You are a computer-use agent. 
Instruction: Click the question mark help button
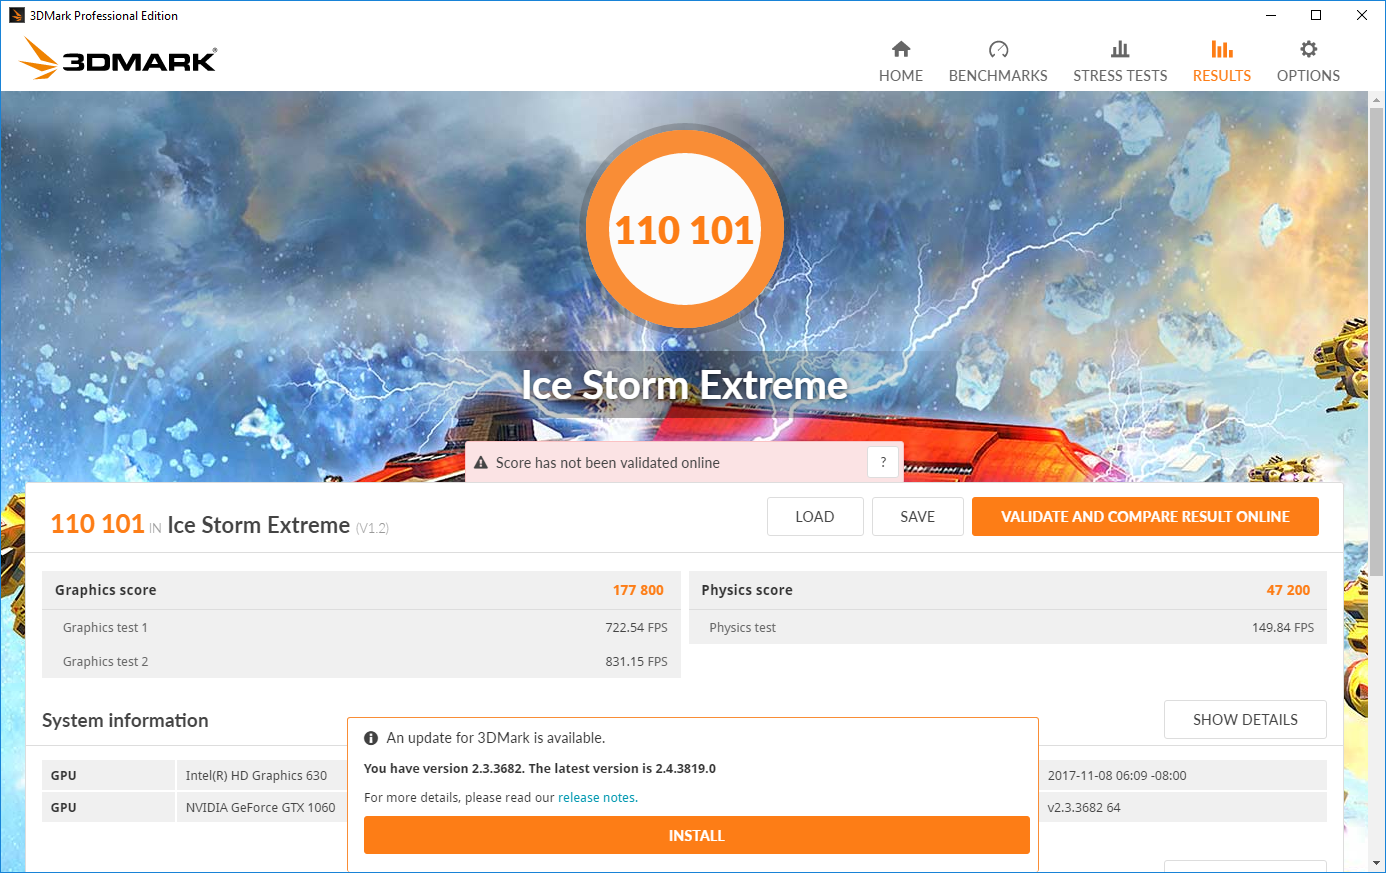pos(883,462)
